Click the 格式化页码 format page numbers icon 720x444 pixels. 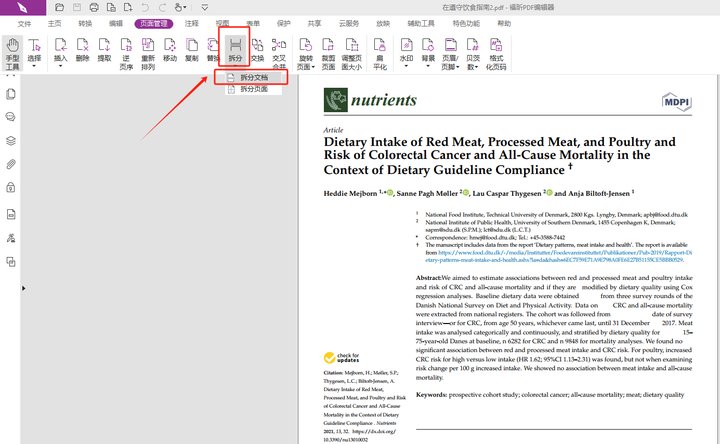pyautogui.click(x=496, y=52)
